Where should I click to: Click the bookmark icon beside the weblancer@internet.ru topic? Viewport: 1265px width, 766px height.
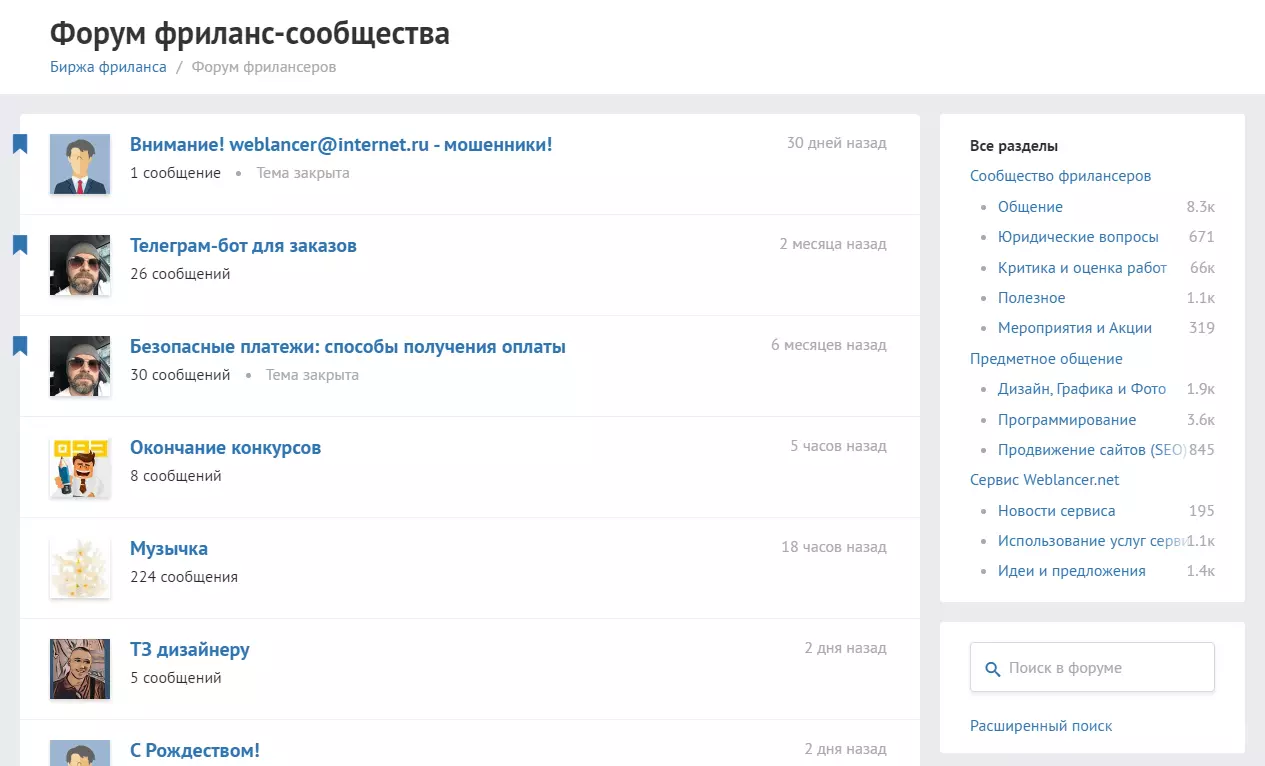tap(20, 144)
